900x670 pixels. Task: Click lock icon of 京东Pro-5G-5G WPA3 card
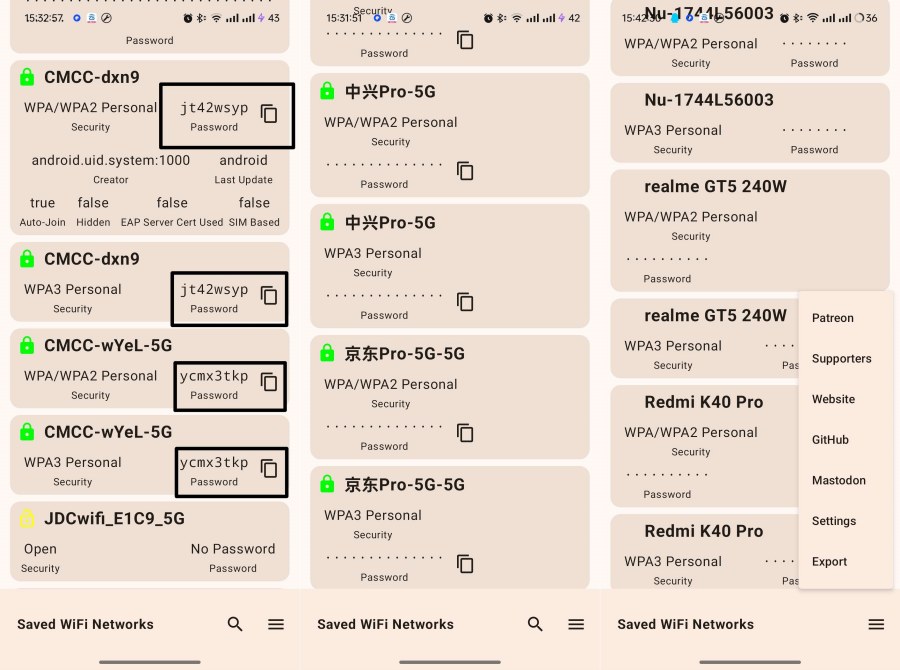coord(327,483)
